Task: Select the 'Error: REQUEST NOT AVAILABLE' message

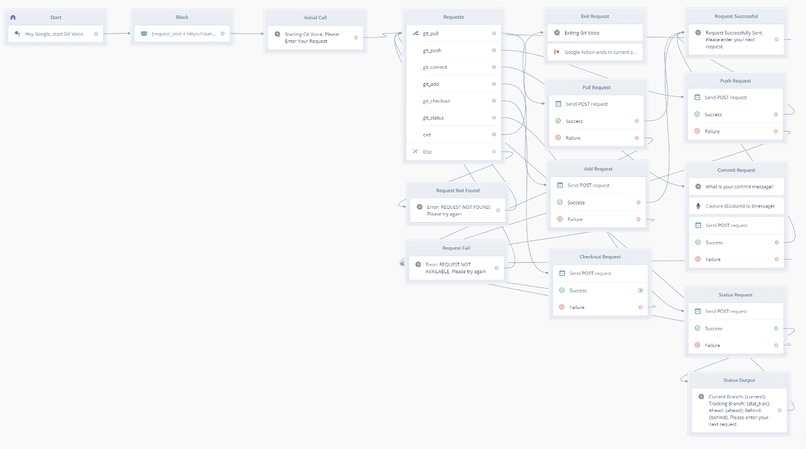Action: tap(456, 267)
